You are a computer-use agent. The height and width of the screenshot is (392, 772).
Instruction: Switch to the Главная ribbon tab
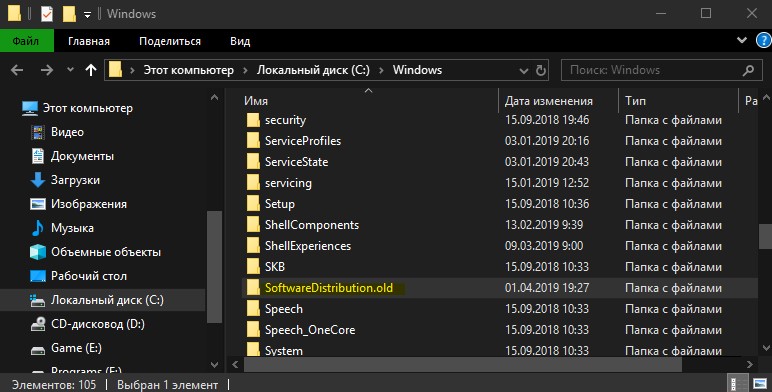point(89,41)
